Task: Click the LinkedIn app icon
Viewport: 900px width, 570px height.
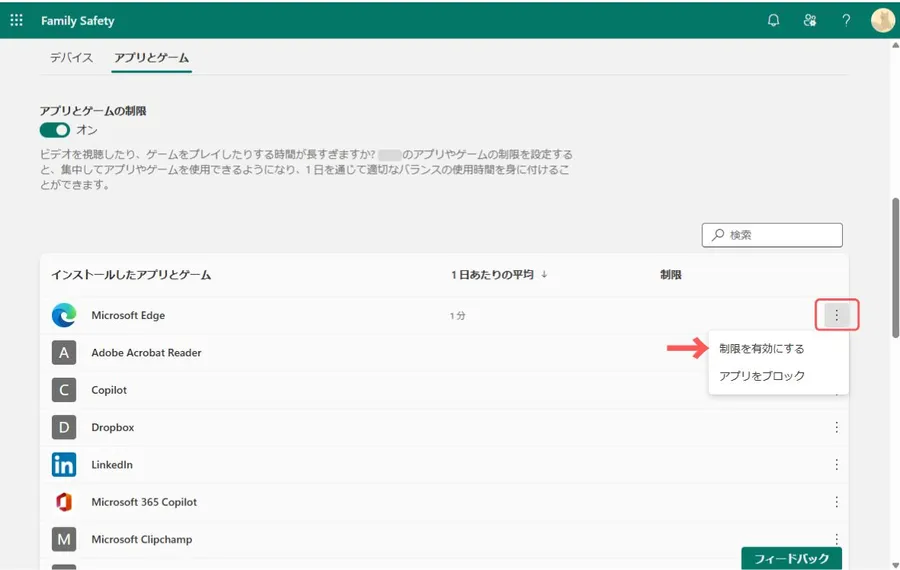Action: tap(64, 465)
